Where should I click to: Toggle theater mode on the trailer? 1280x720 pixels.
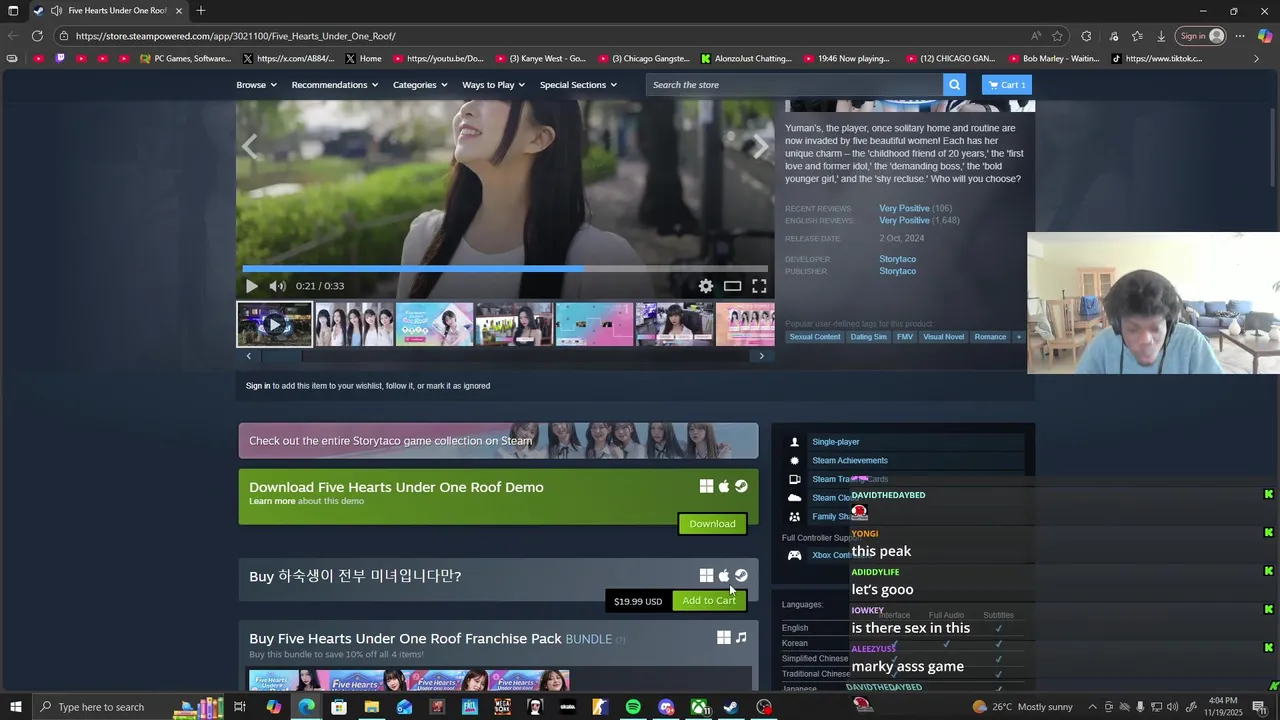click(732, 286)
